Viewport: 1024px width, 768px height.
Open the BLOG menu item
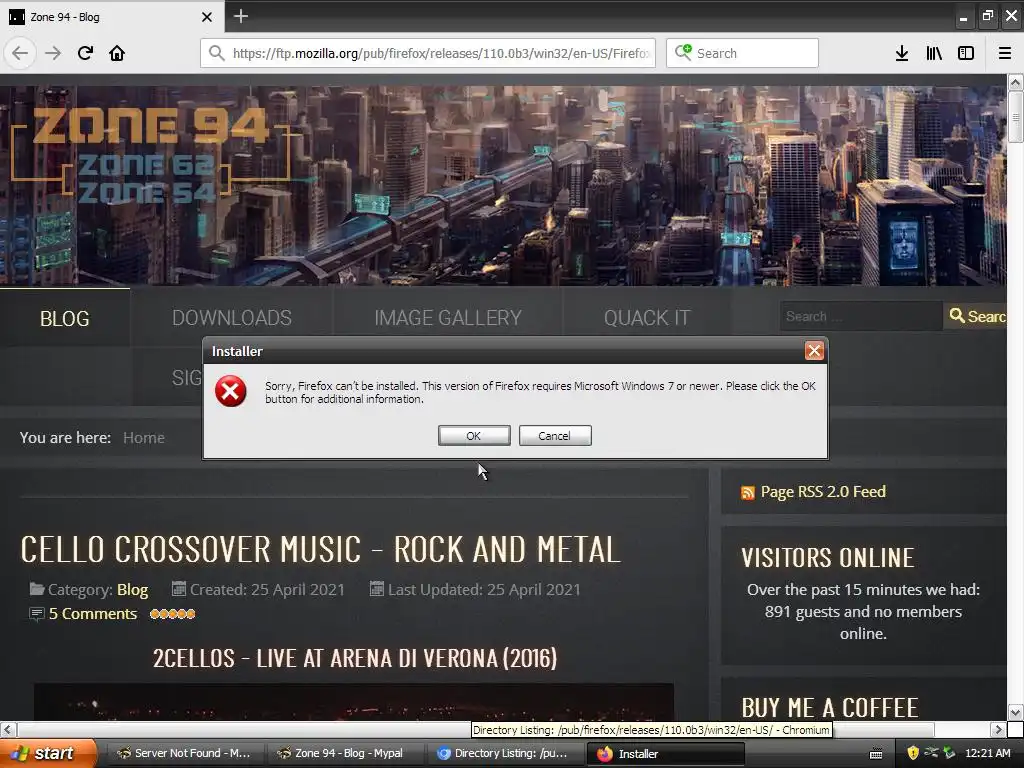coord(65,319)
